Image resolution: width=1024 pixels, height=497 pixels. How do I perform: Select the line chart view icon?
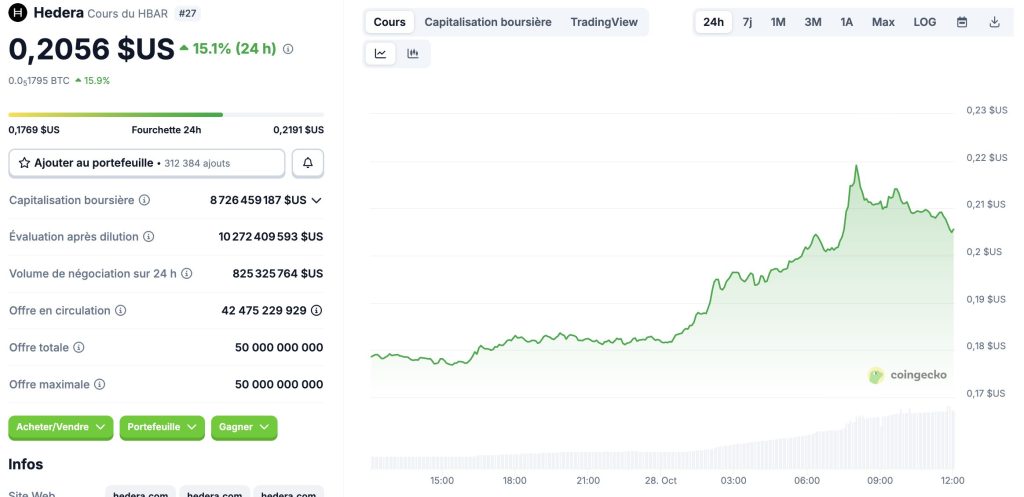point(381,54)
